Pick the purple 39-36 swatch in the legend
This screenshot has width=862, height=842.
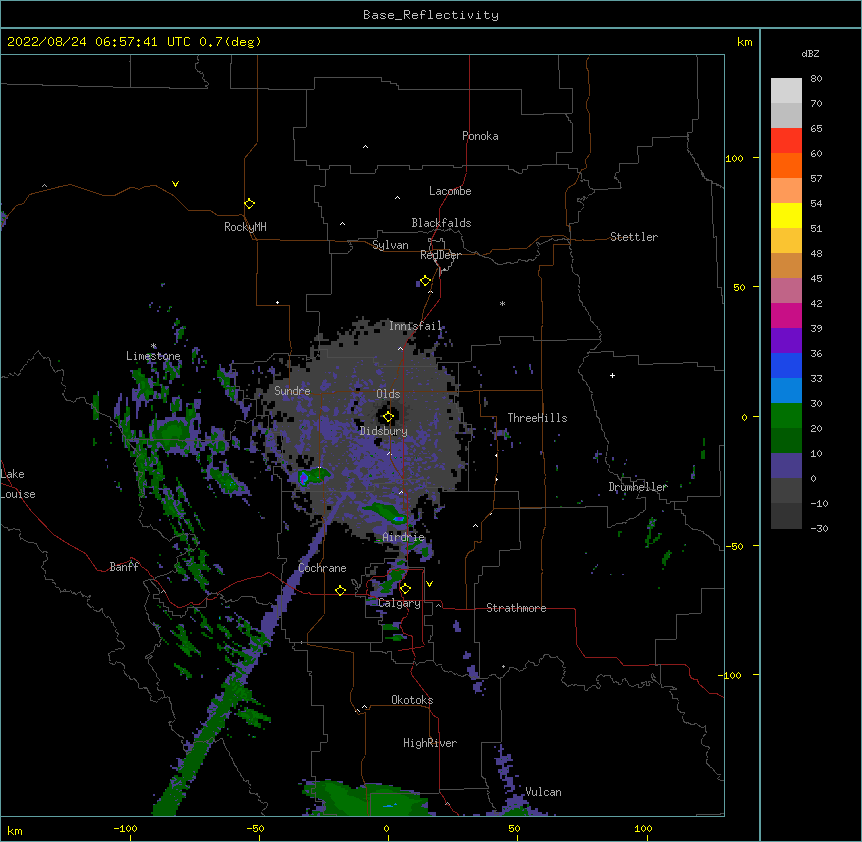point(786,341)
